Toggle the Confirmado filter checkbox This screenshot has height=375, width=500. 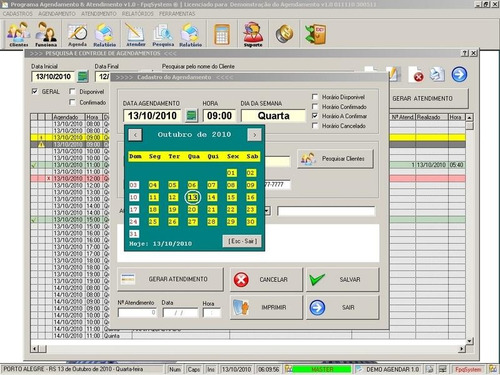point(72,102)
